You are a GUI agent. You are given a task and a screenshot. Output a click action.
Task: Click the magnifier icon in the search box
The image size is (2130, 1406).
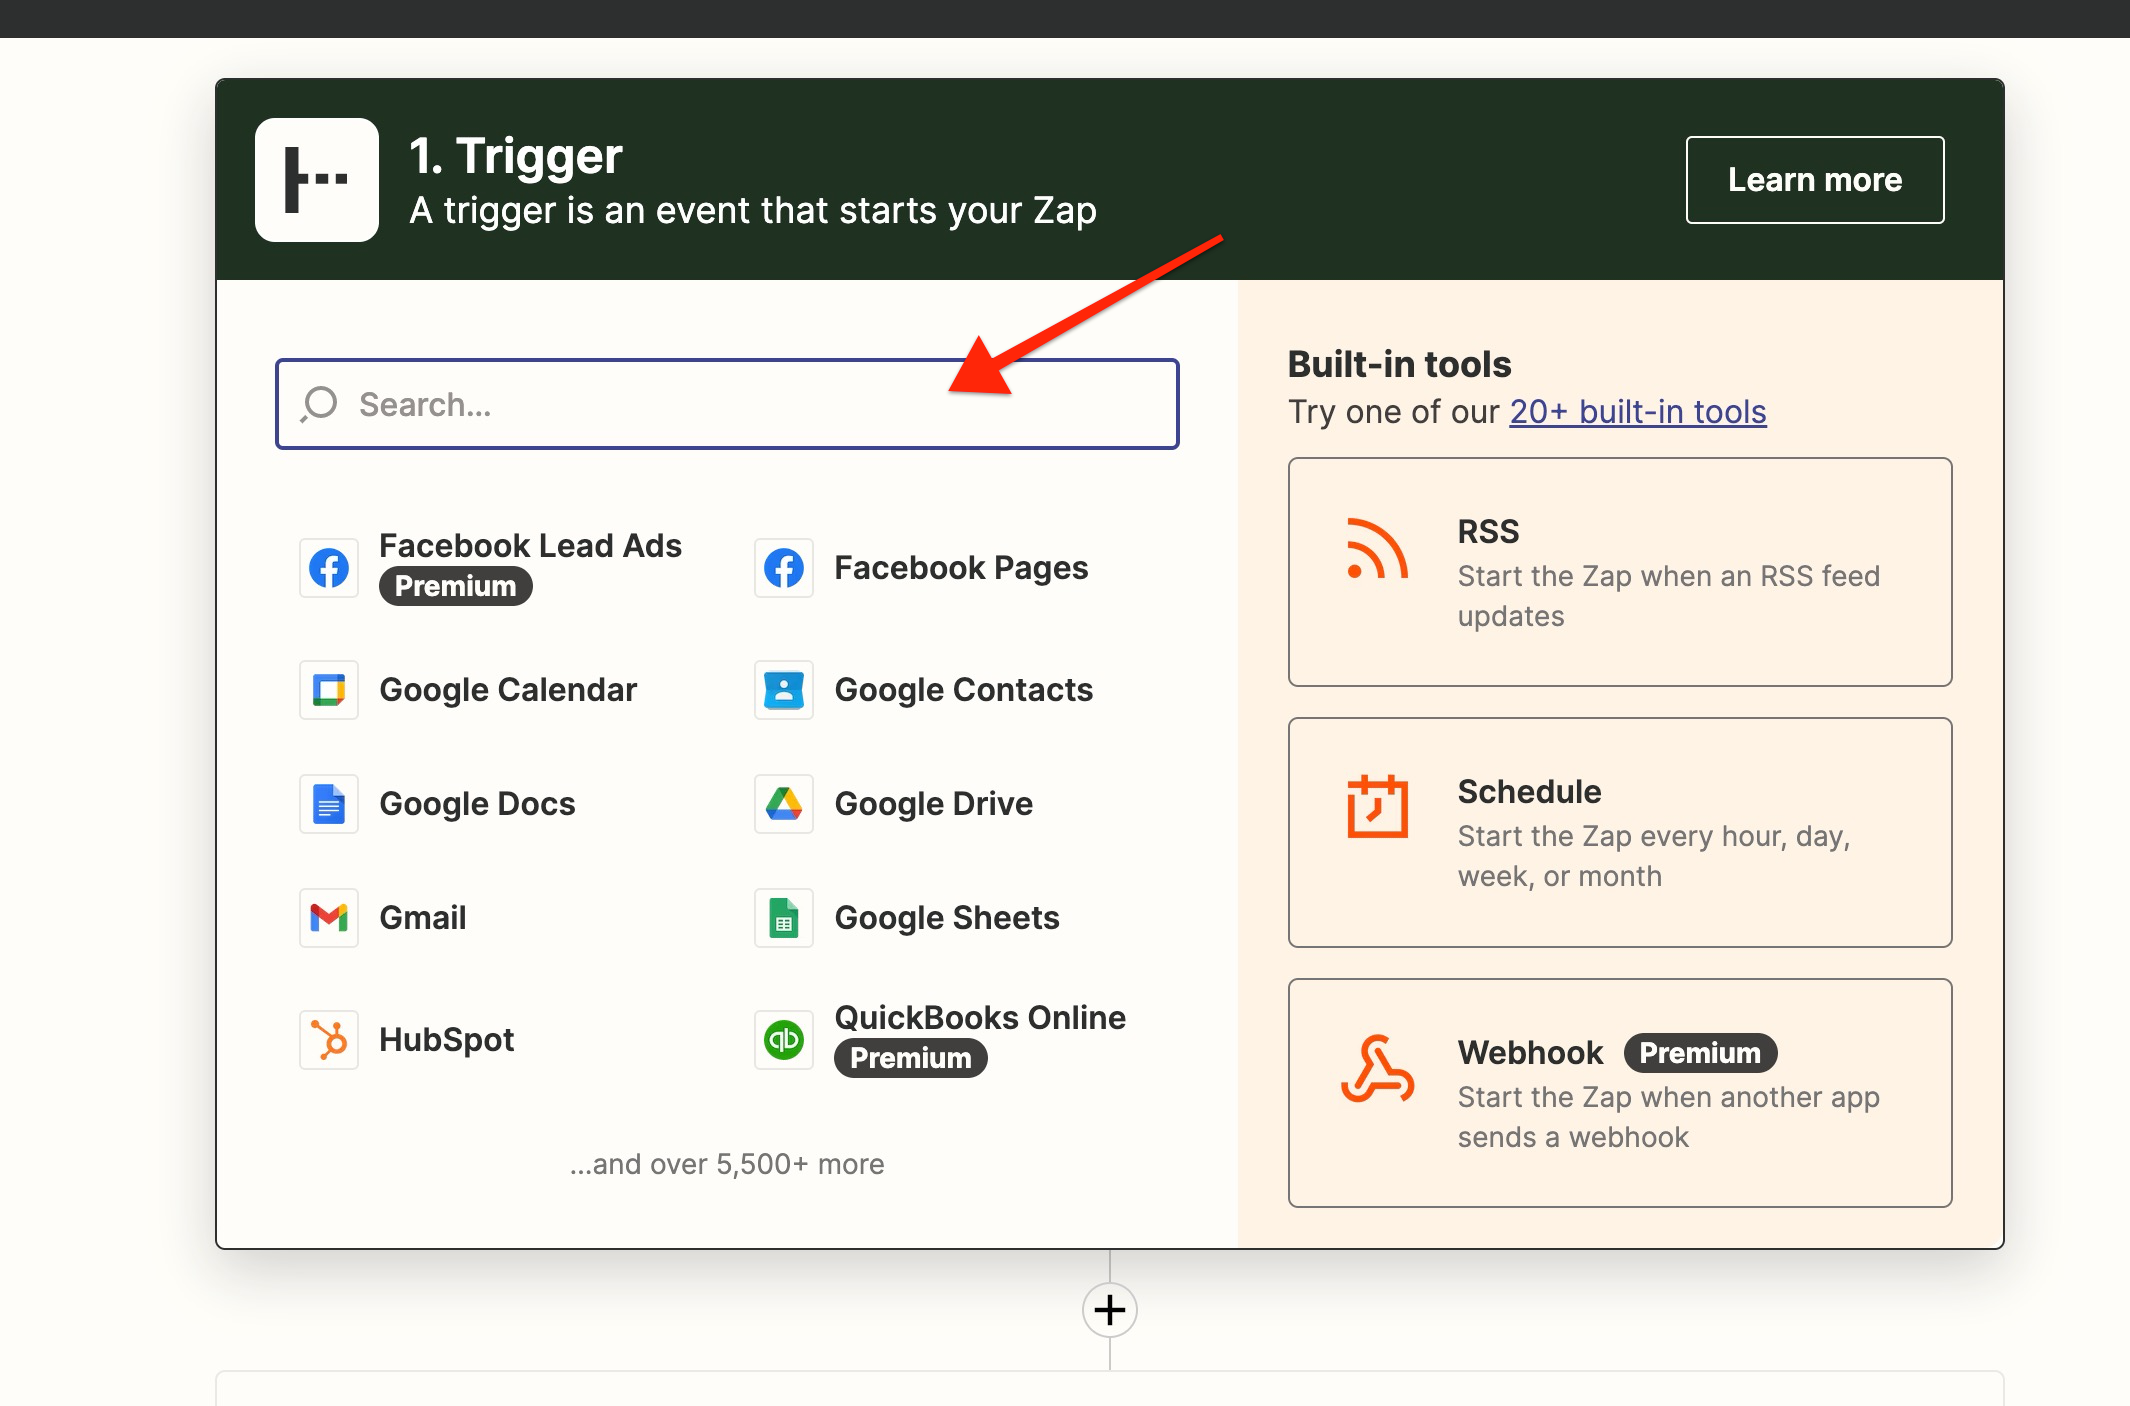pos(319,404)
